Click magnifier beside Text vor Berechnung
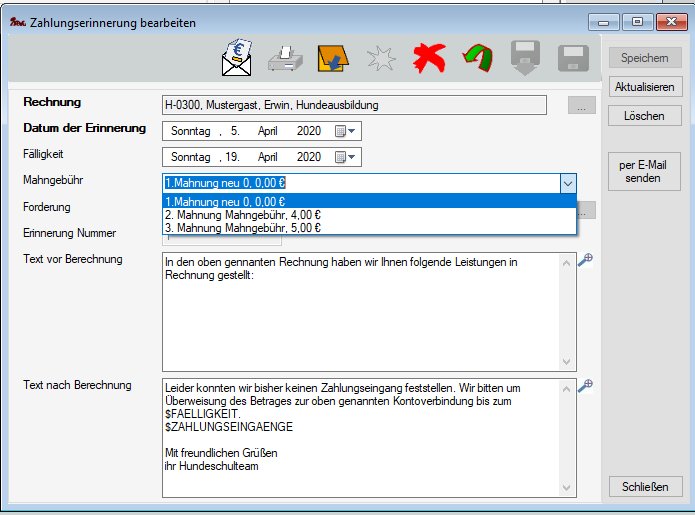 [x=587, y=260]
